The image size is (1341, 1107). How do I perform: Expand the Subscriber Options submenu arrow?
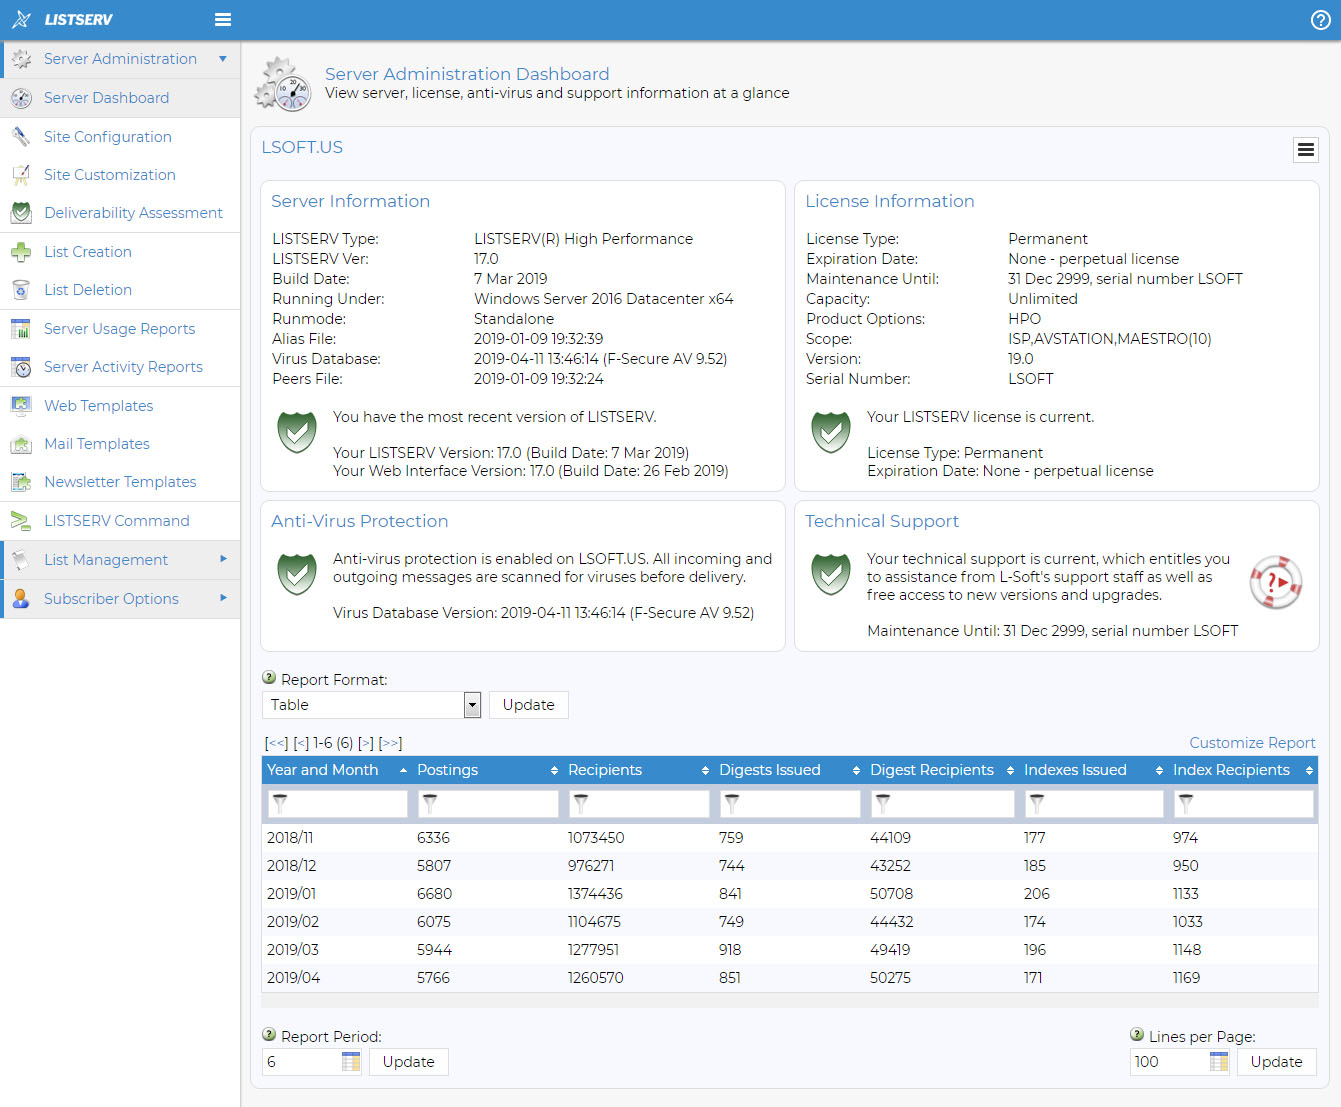click(x=223, y=598)
